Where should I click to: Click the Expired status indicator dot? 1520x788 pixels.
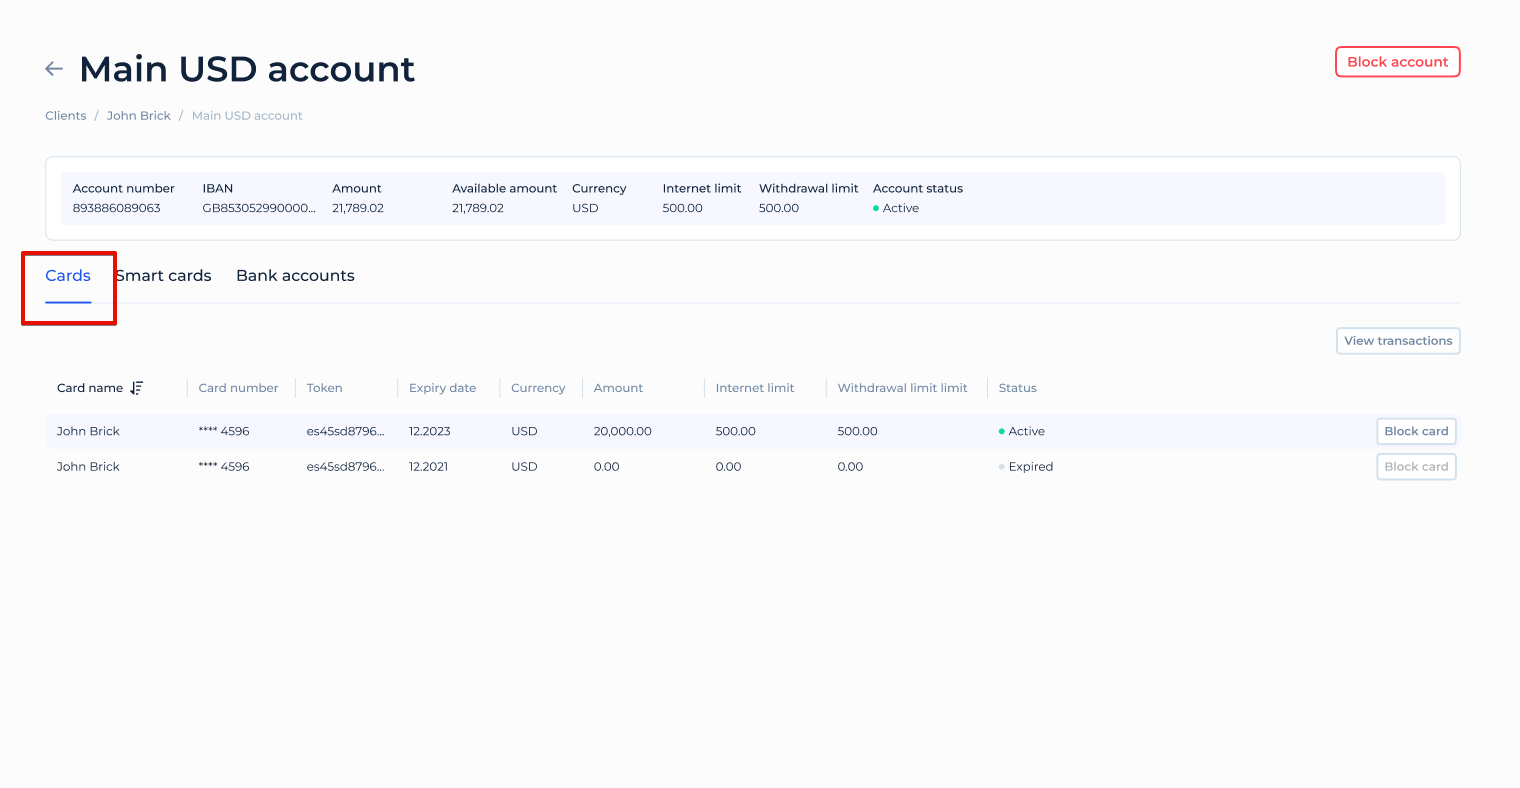1001,466
